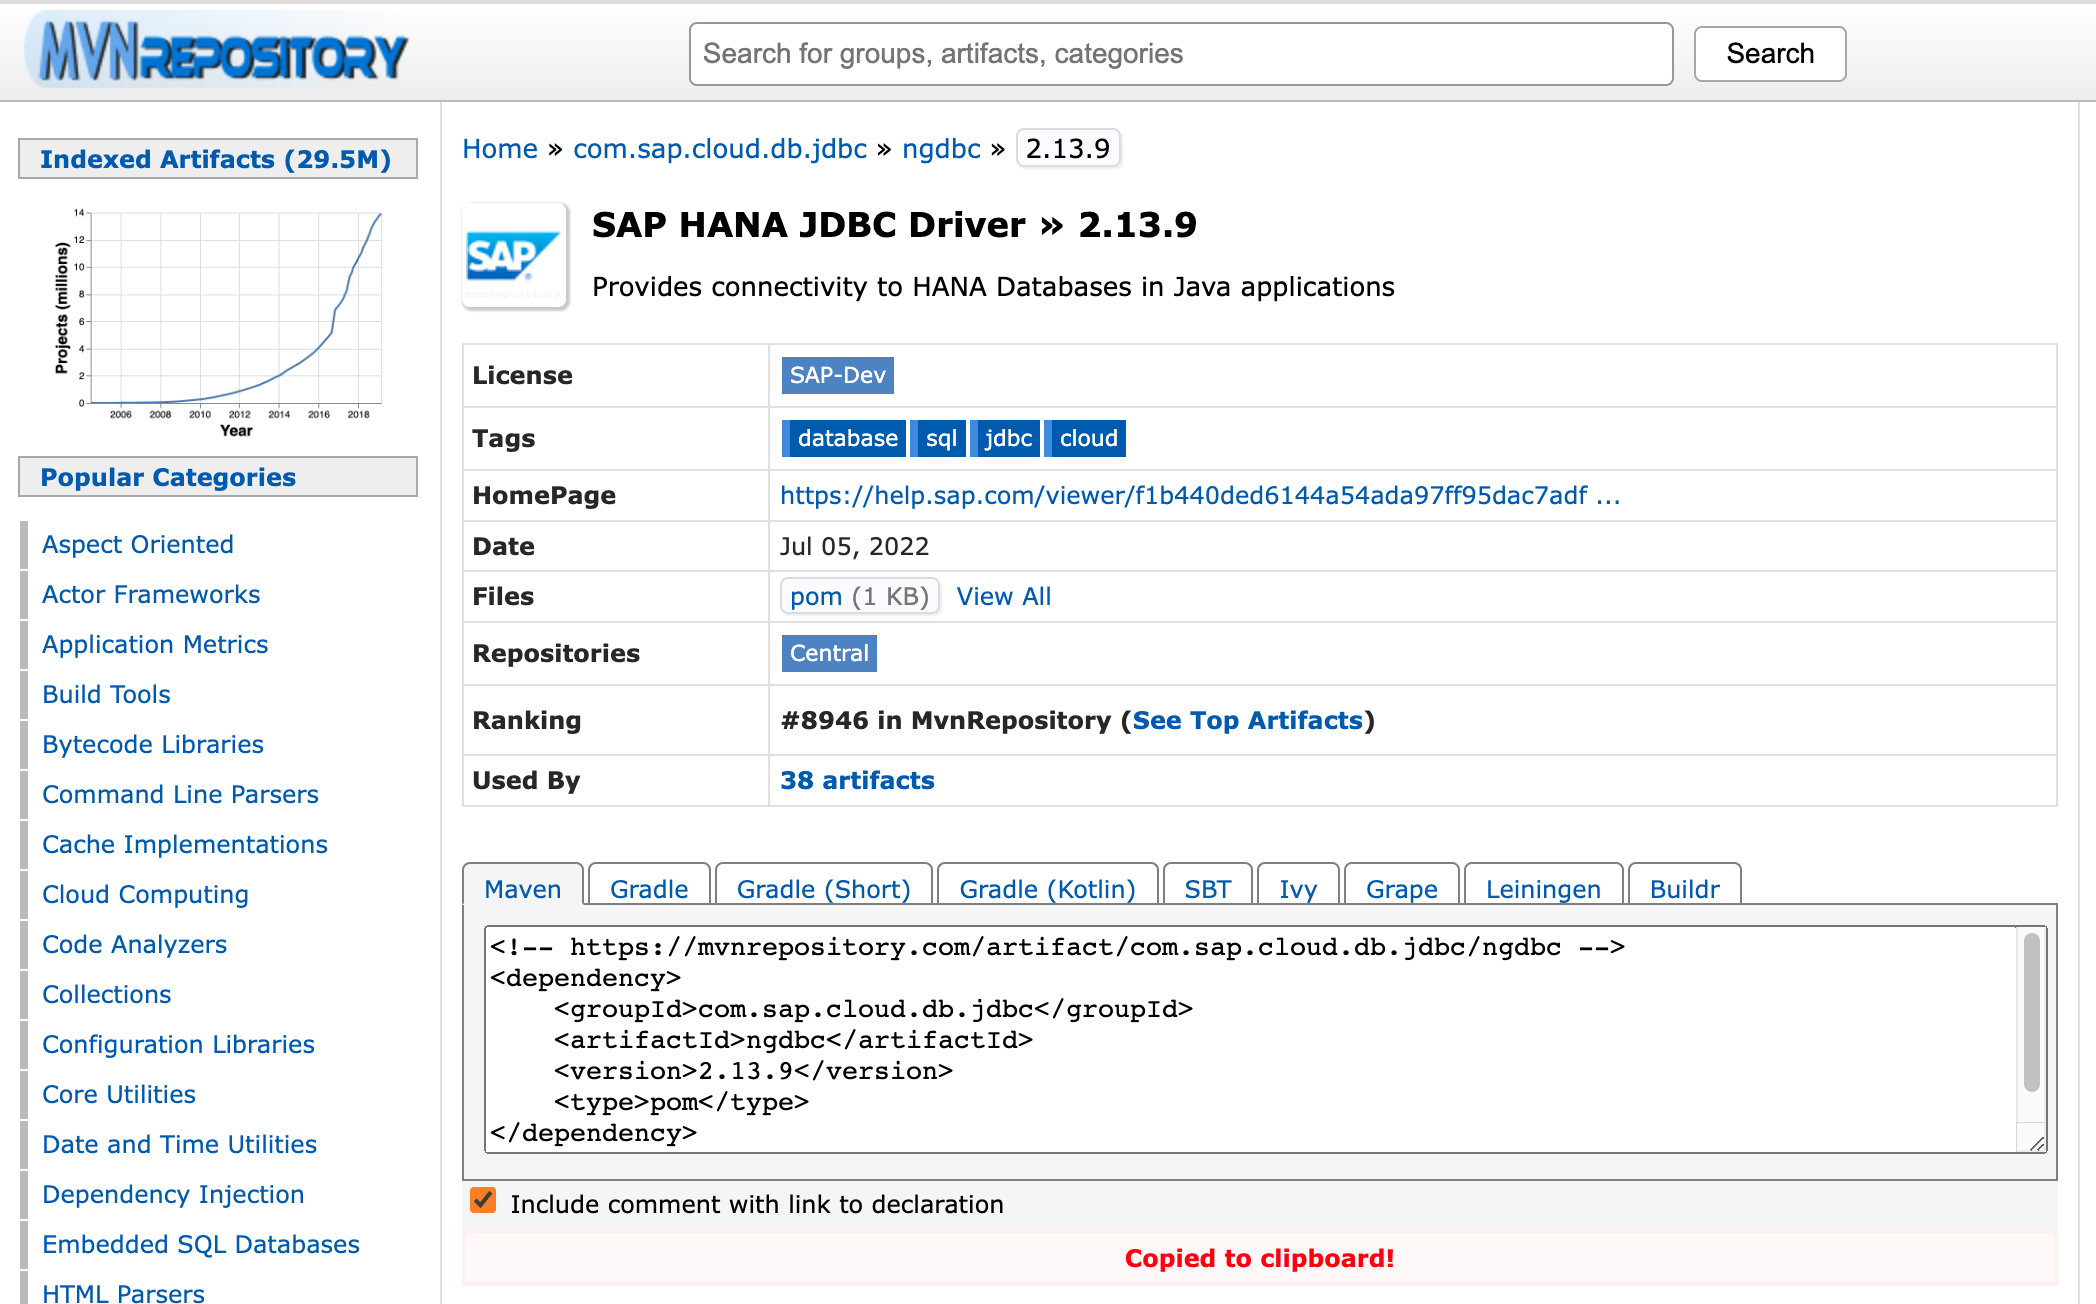The height and width of the screenshot is (1304, 2096).
Task: Click the dependency snippet scrollbar
Action: 2031,1012
